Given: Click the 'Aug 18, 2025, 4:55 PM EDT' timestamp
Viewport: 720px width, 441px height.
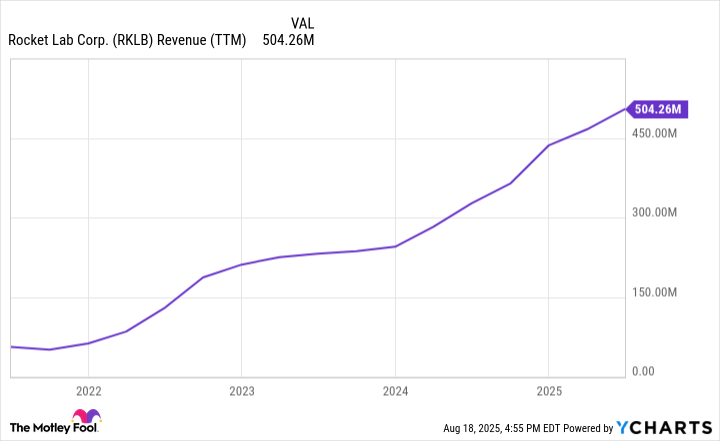Looking at the screenshot, I should (501, 429).
